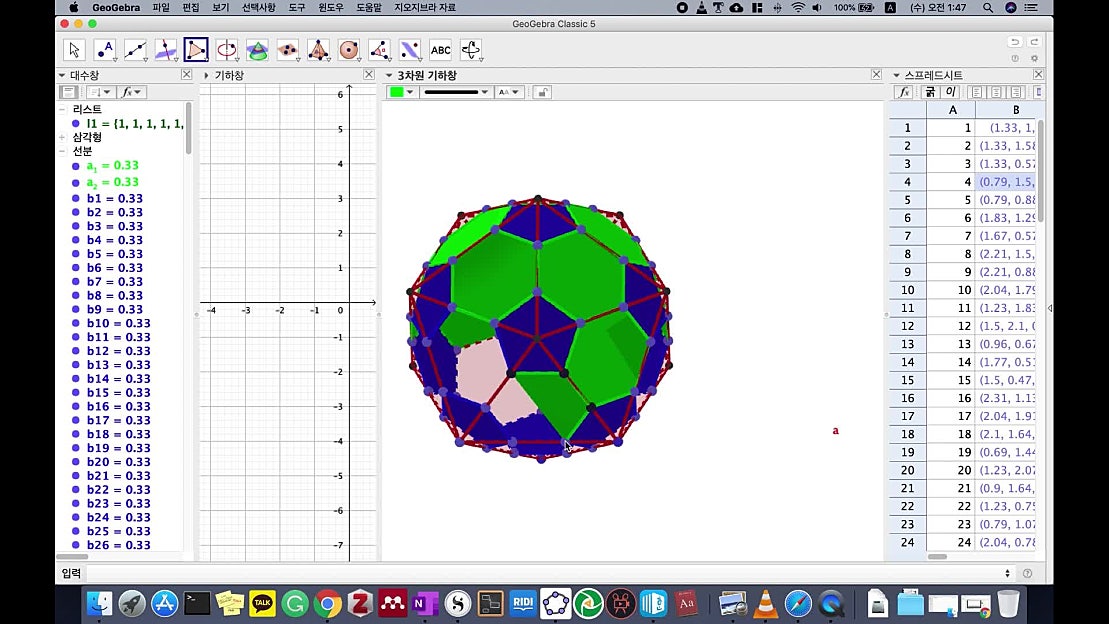Select the Move tool in the toolbar
Image resolution: width=1109 pixels, height=624 pixels.
click(72, 49)
